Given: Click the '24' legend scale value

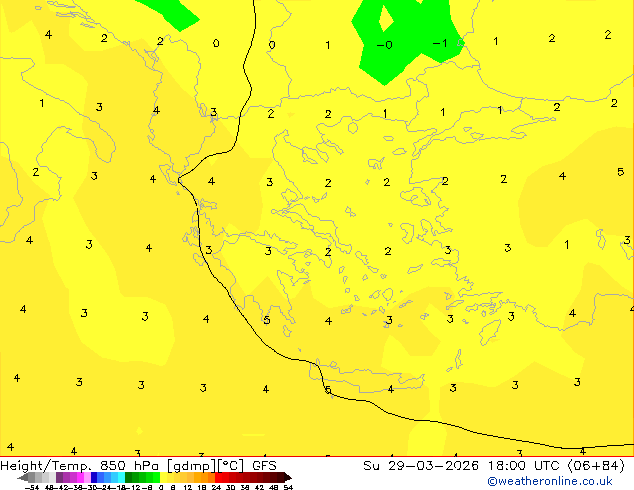Looking at the screenshot, I should click(x=216, y=487).
